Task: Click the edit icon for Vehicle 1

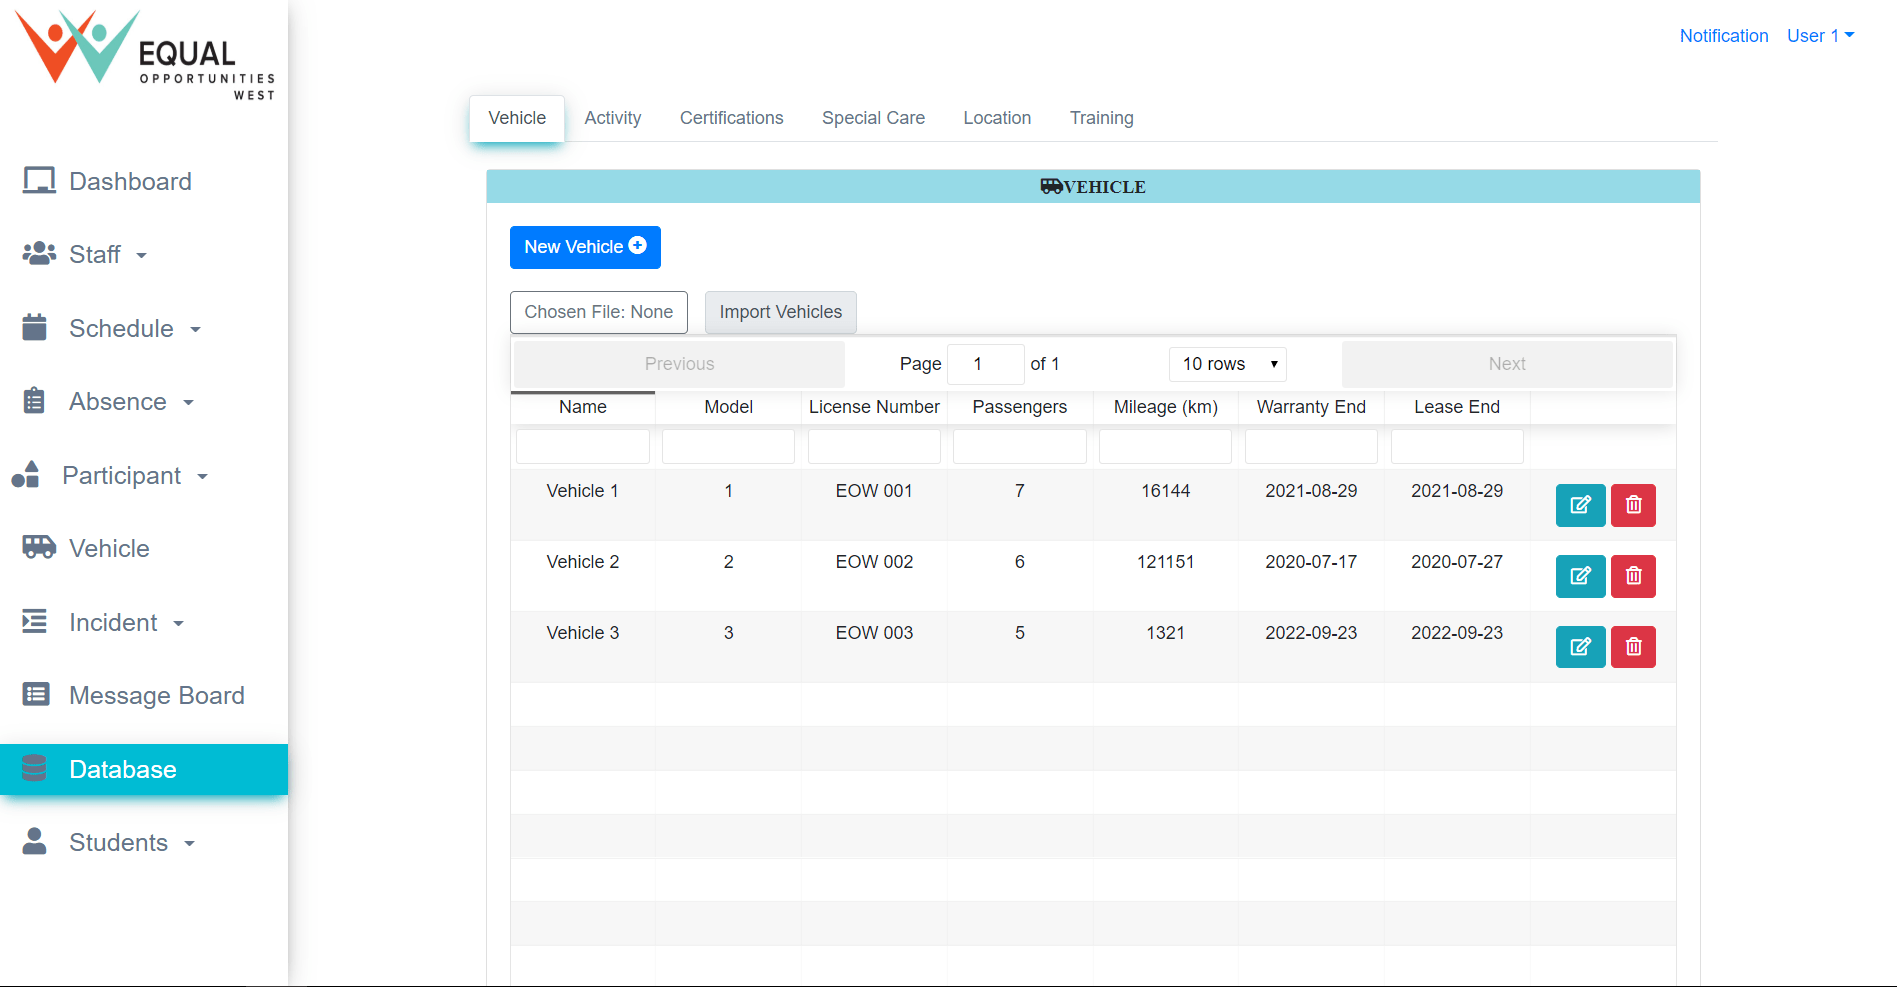Action: 1580,505
